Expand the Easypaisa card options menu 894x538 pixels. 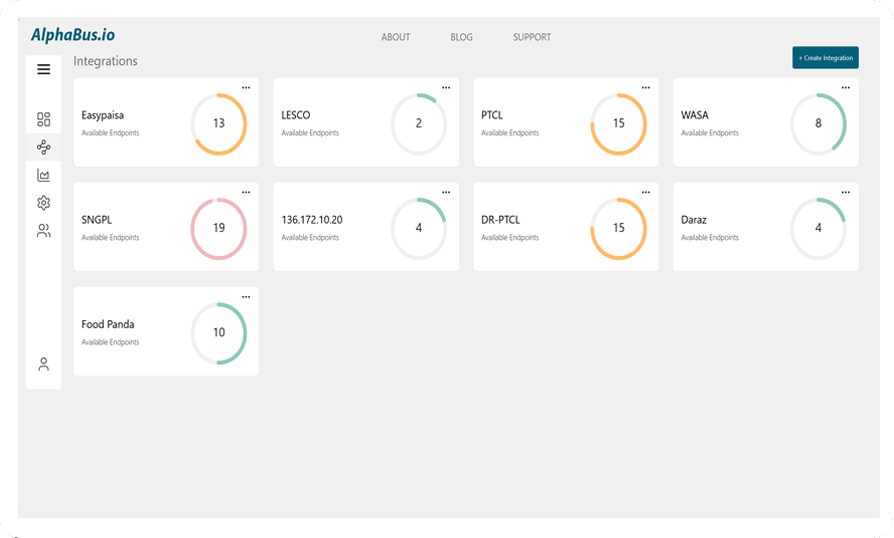tap(246, 88)
